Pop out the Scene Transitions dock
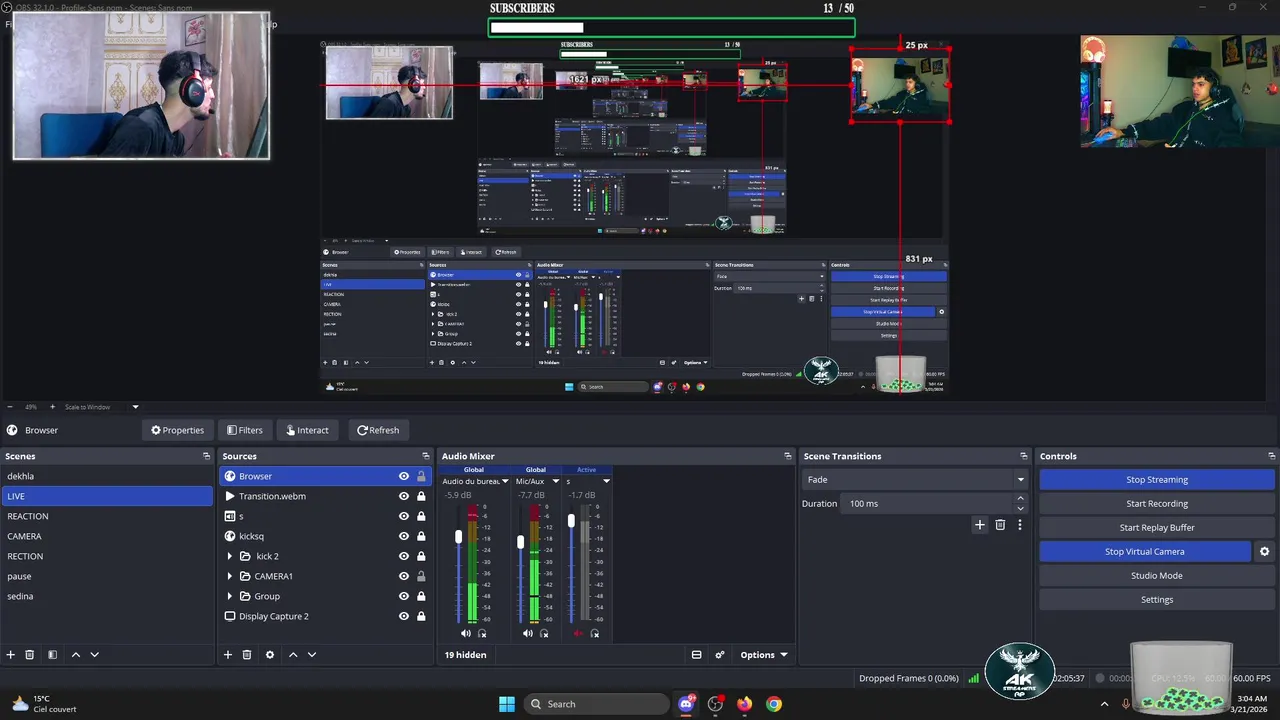 coord(1026,456)
